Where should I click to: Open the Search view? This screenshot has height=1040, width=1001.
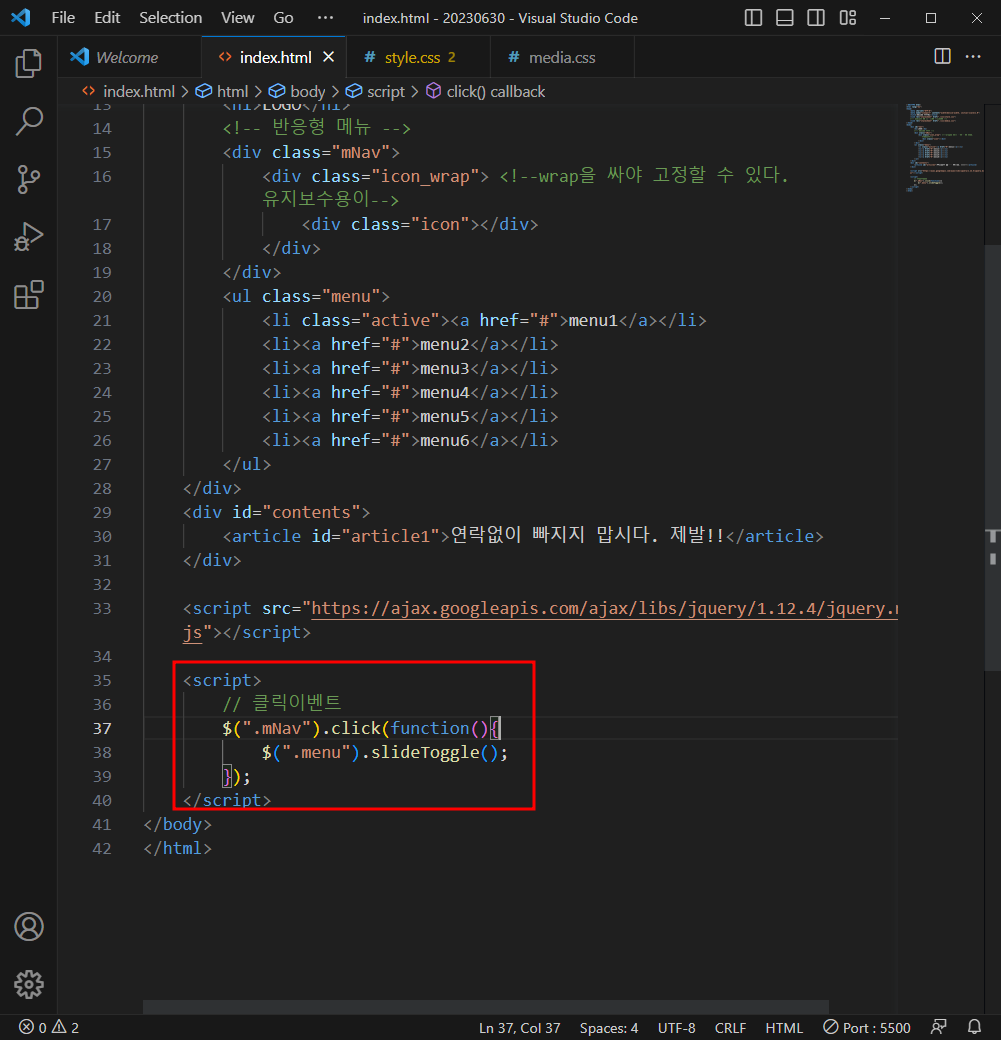(x=29, y=121)
